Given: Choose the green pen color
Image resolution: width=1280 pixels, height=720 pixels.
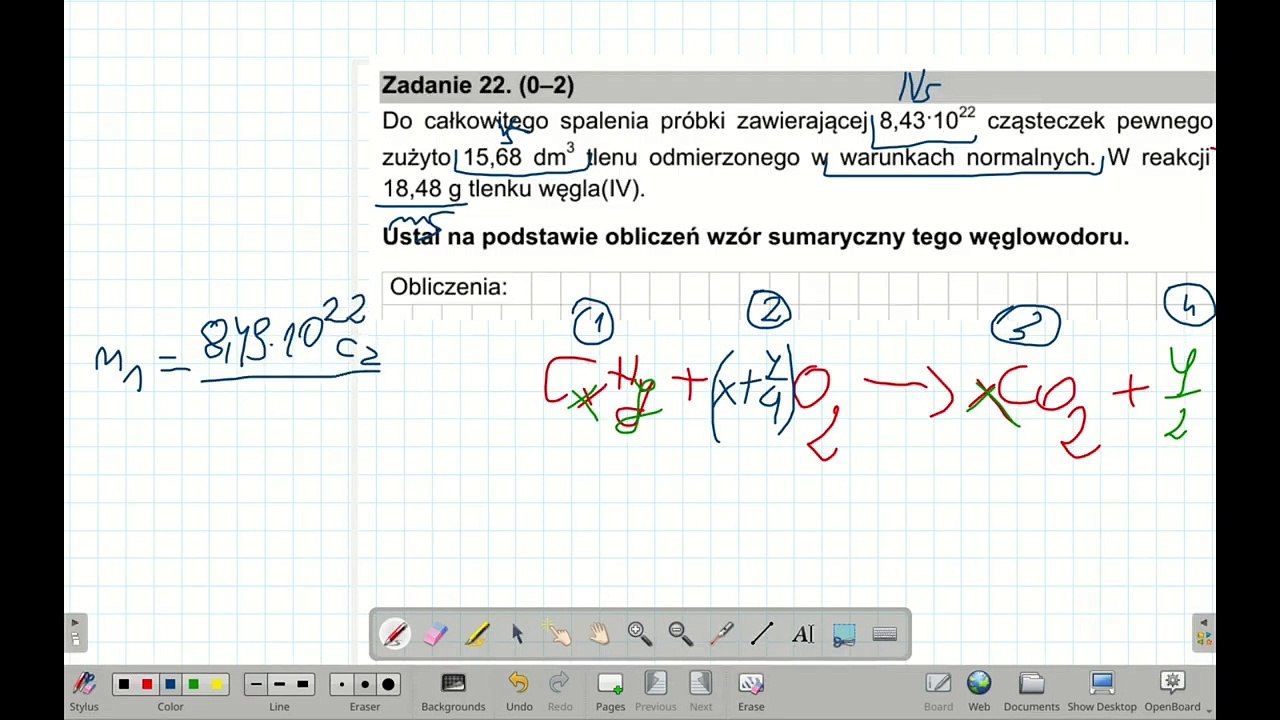Looking at the screenshot, I should pyautogui.click(x=193, y=684).
